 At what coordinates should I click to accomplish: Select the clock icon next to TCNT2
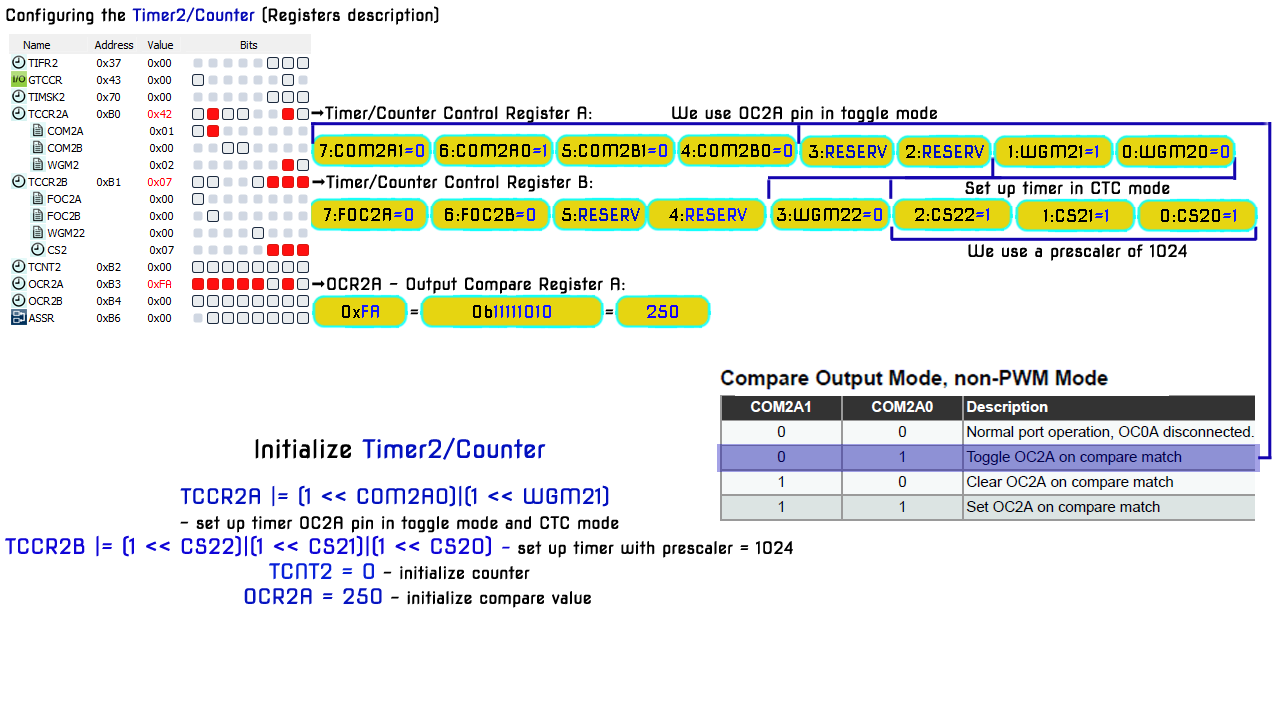(20, 267)
